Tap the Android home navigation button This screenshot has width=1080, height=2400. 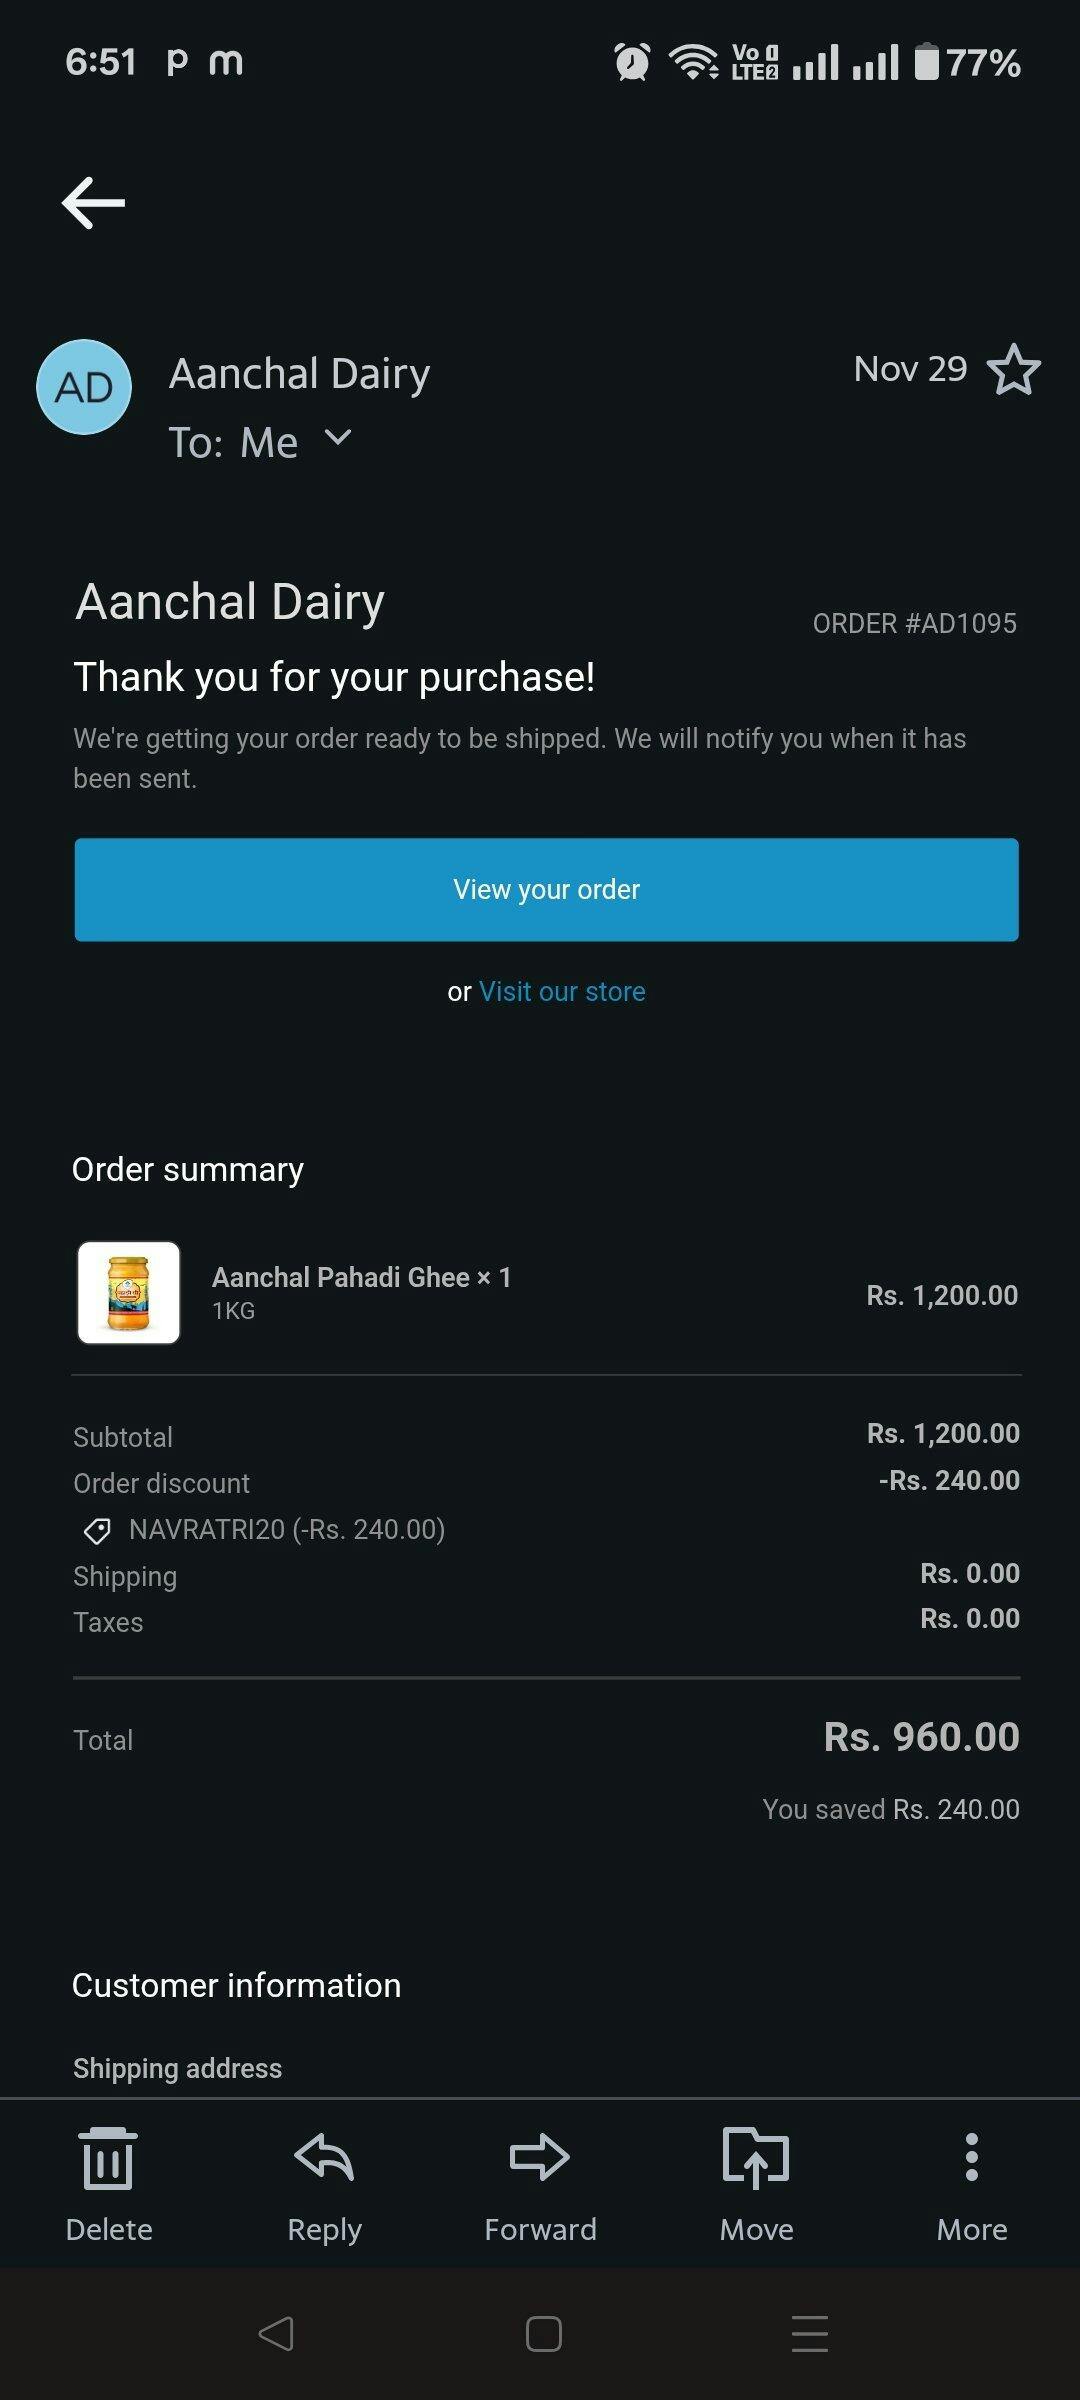543,2334
